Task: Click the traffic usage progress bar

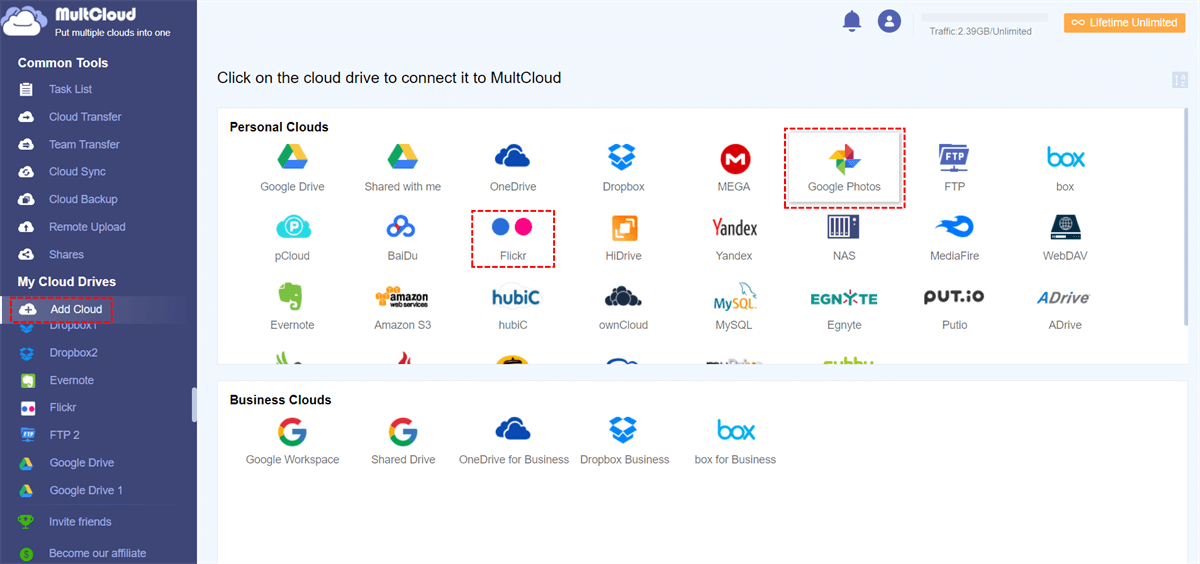Action: [x=984, y=17]
